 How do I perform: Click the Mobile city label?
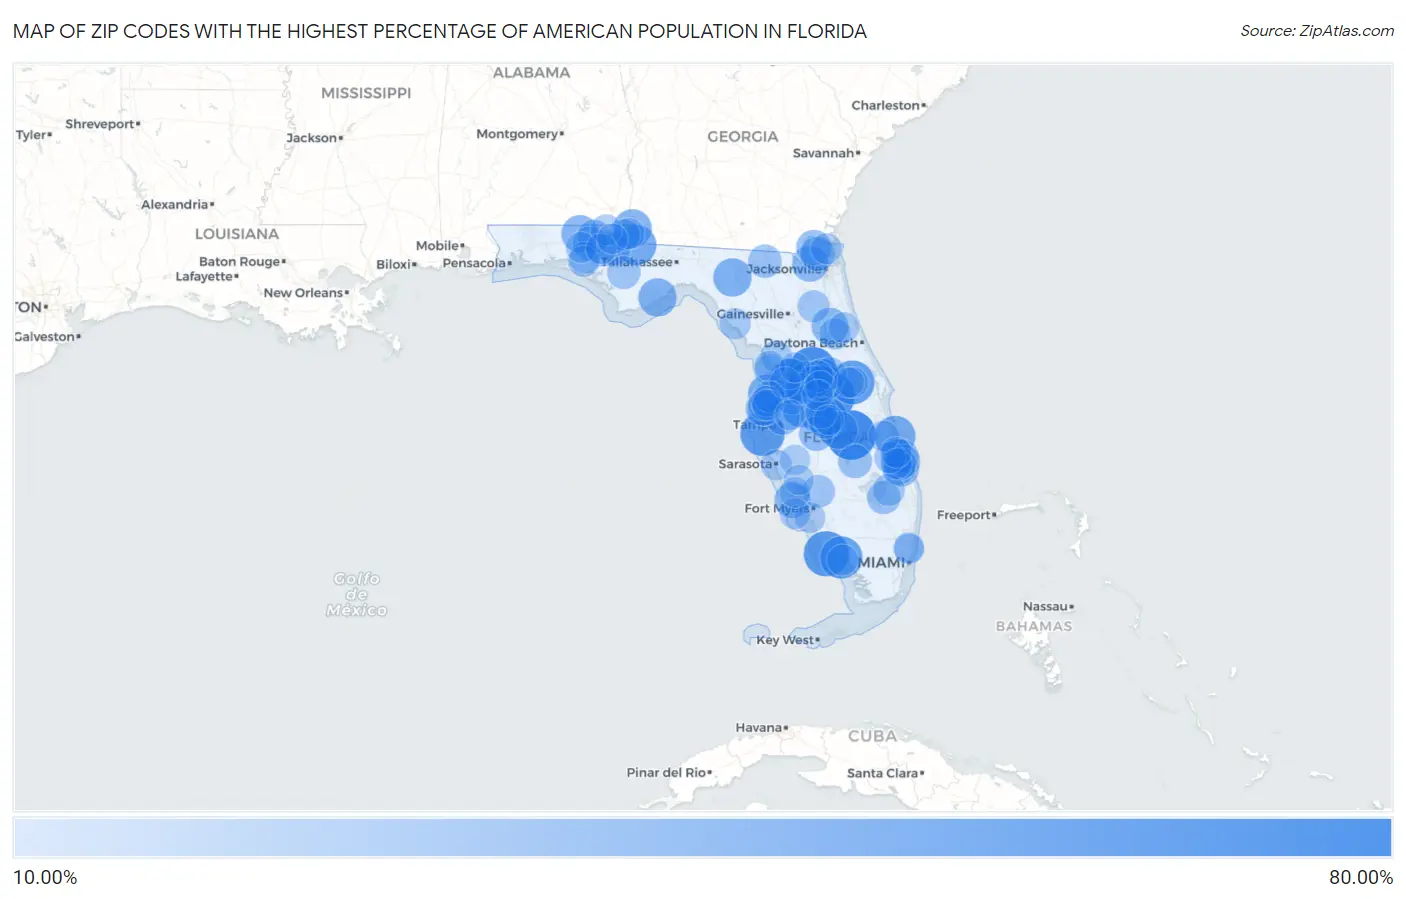(437, 246)
